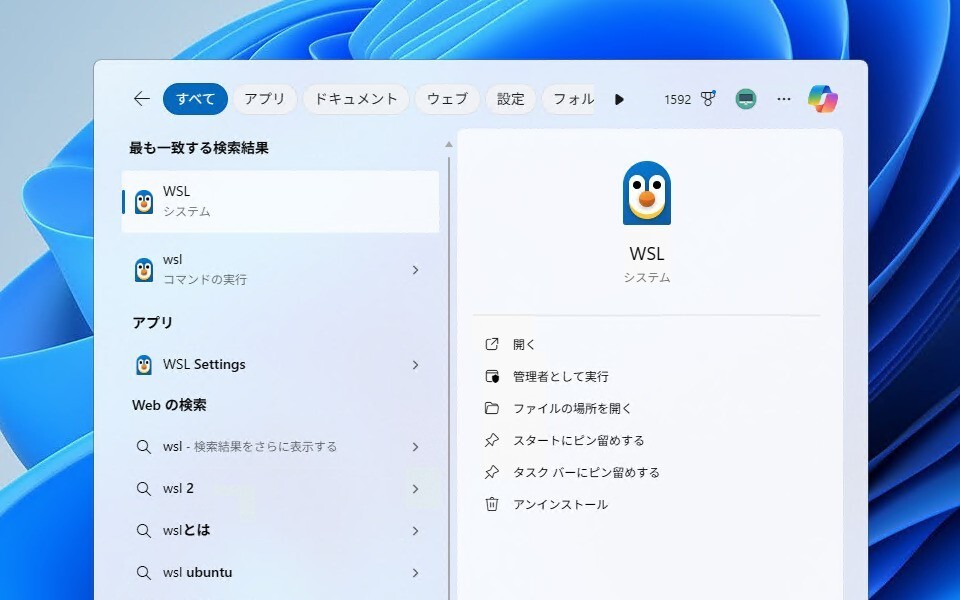Expand chevron for wsl - 検索結果をさらに表示する

[416, 447]
